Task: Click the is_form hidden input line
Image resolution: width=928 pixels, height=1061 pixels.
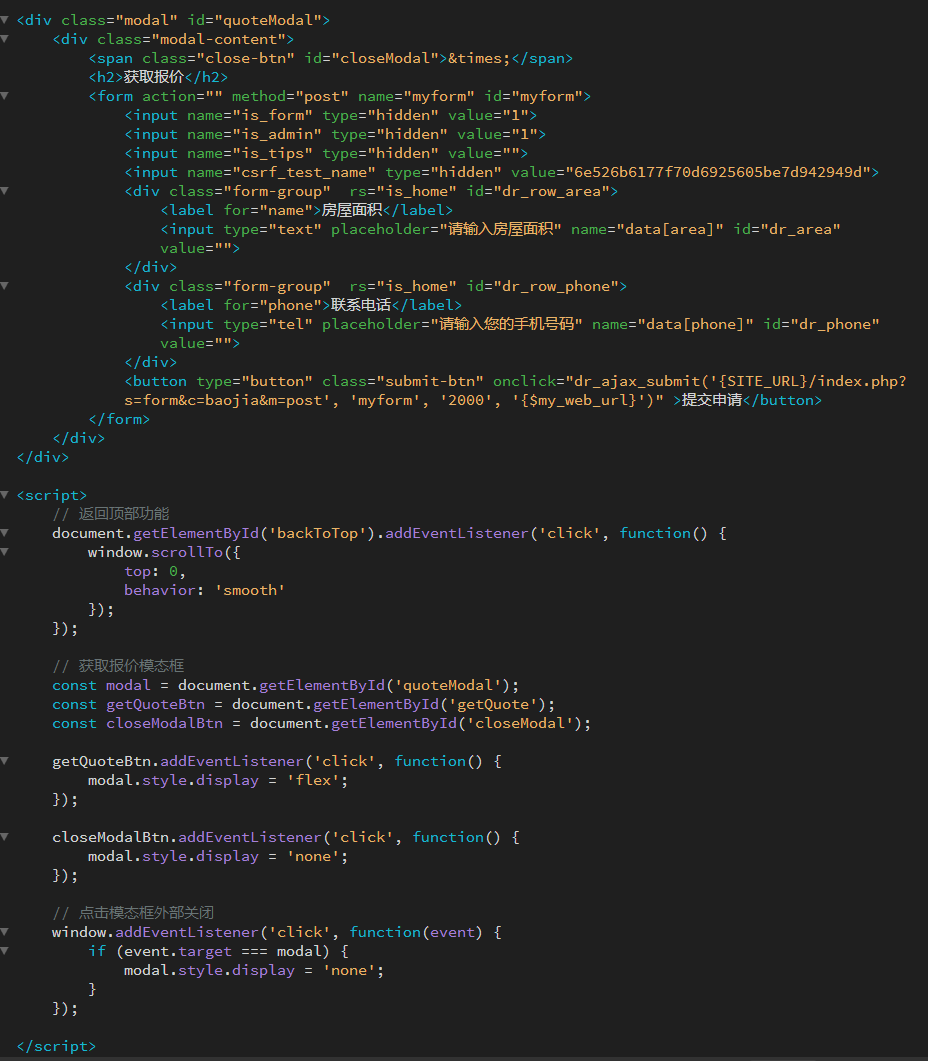Action: [331, 116]
